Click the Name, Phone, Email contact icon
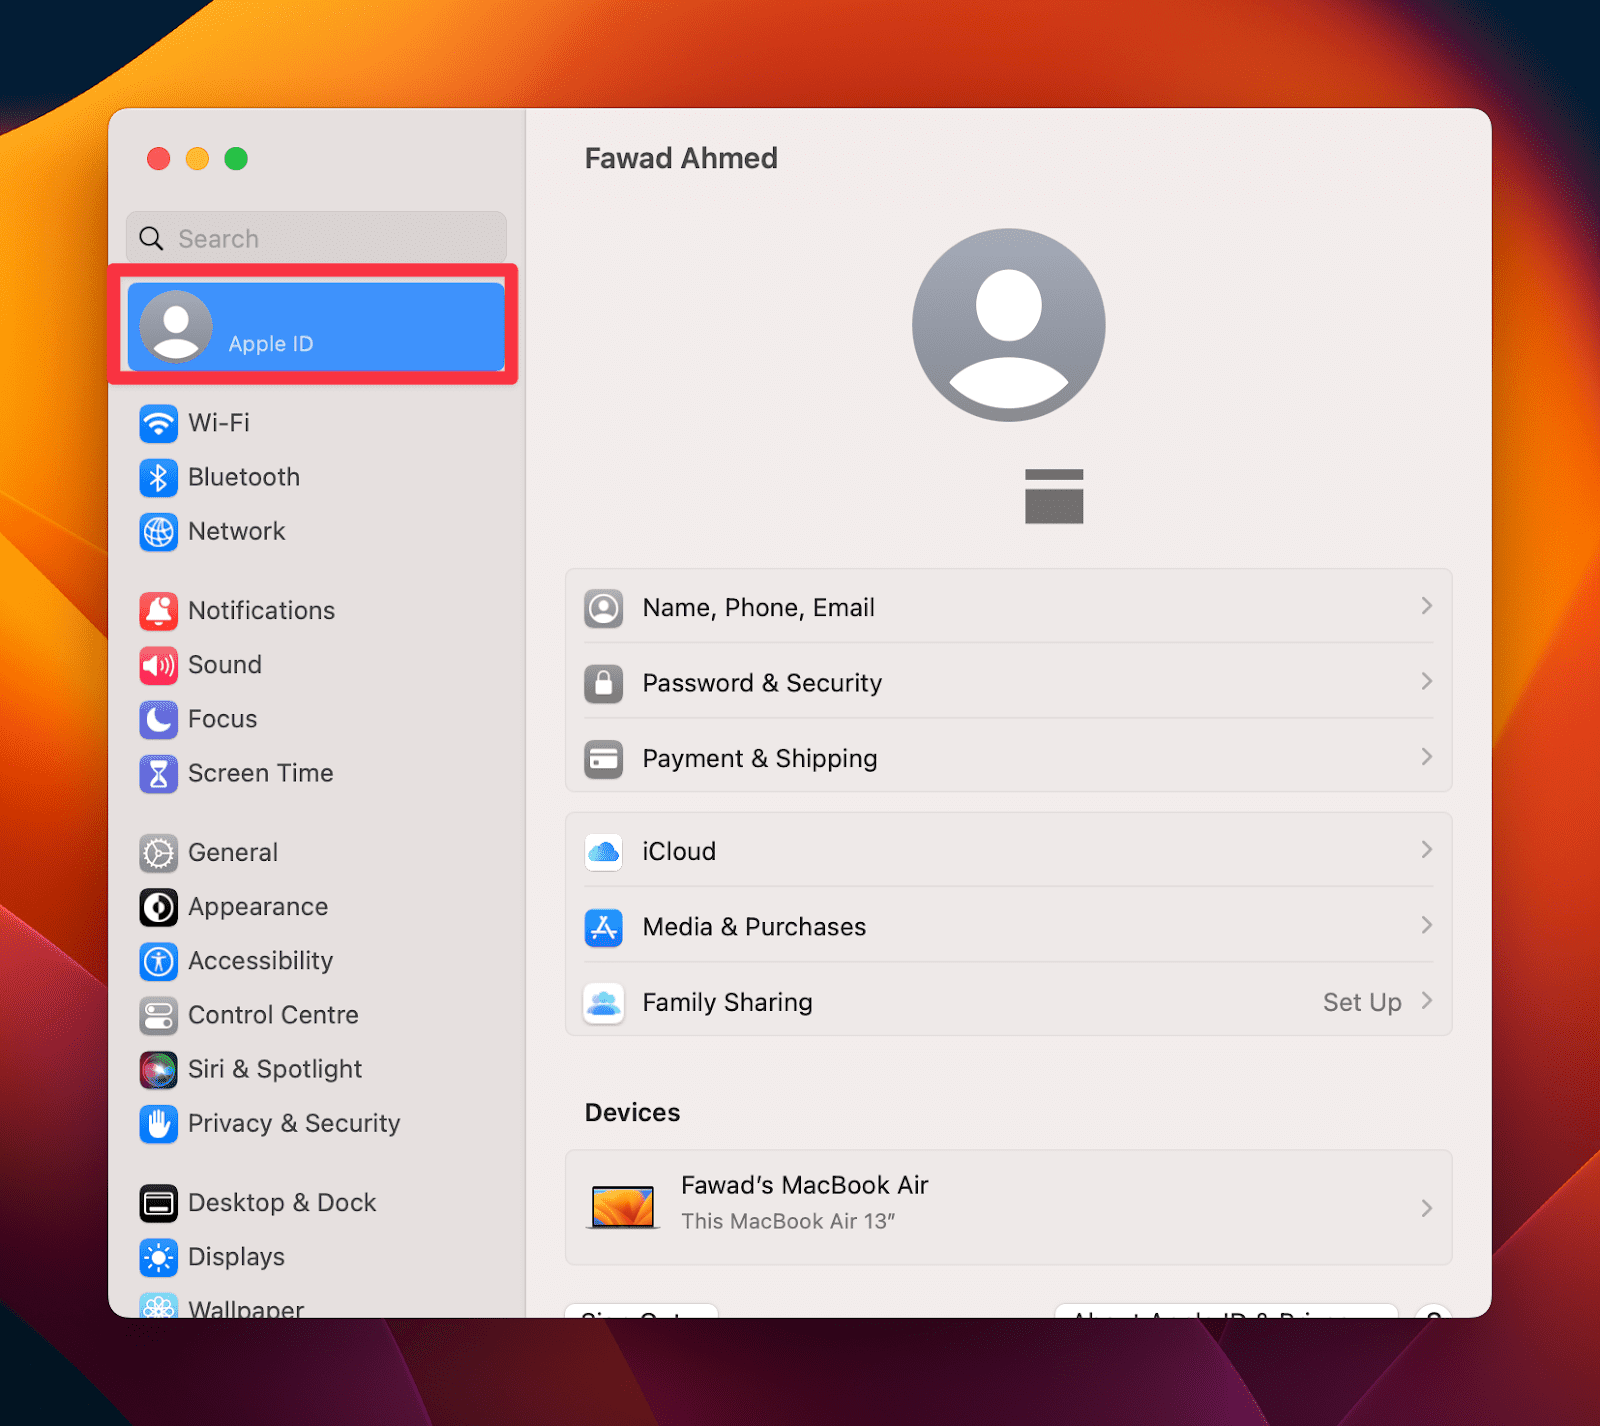1600x1426 pixels. click(603, 608)
